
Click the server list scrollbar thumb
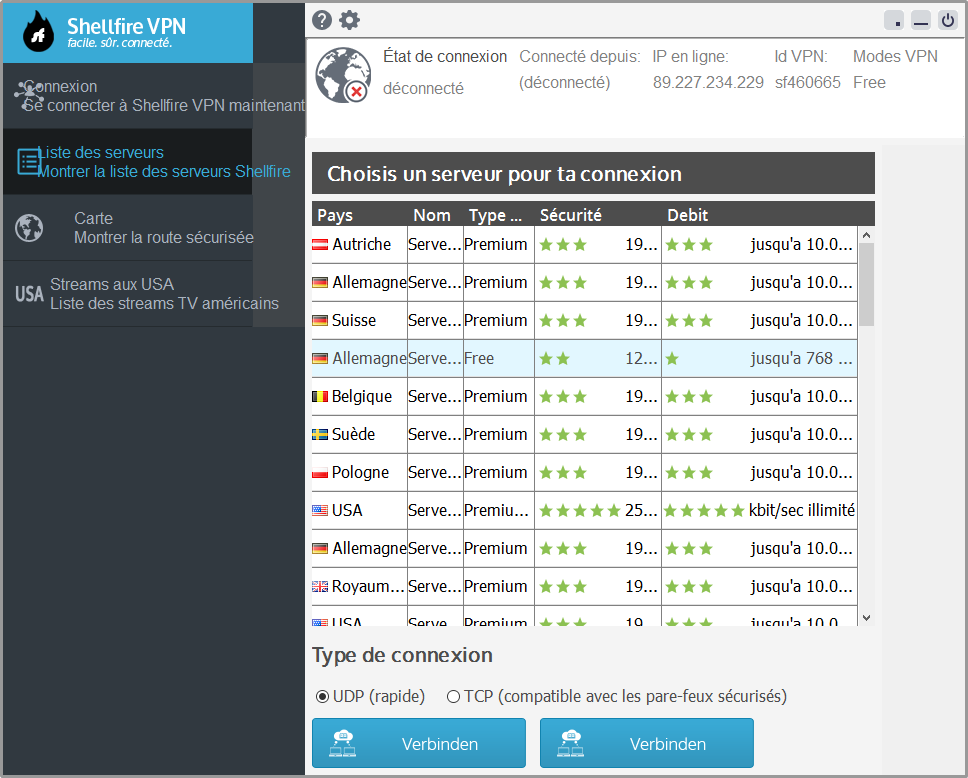click(x=866, y=285)
